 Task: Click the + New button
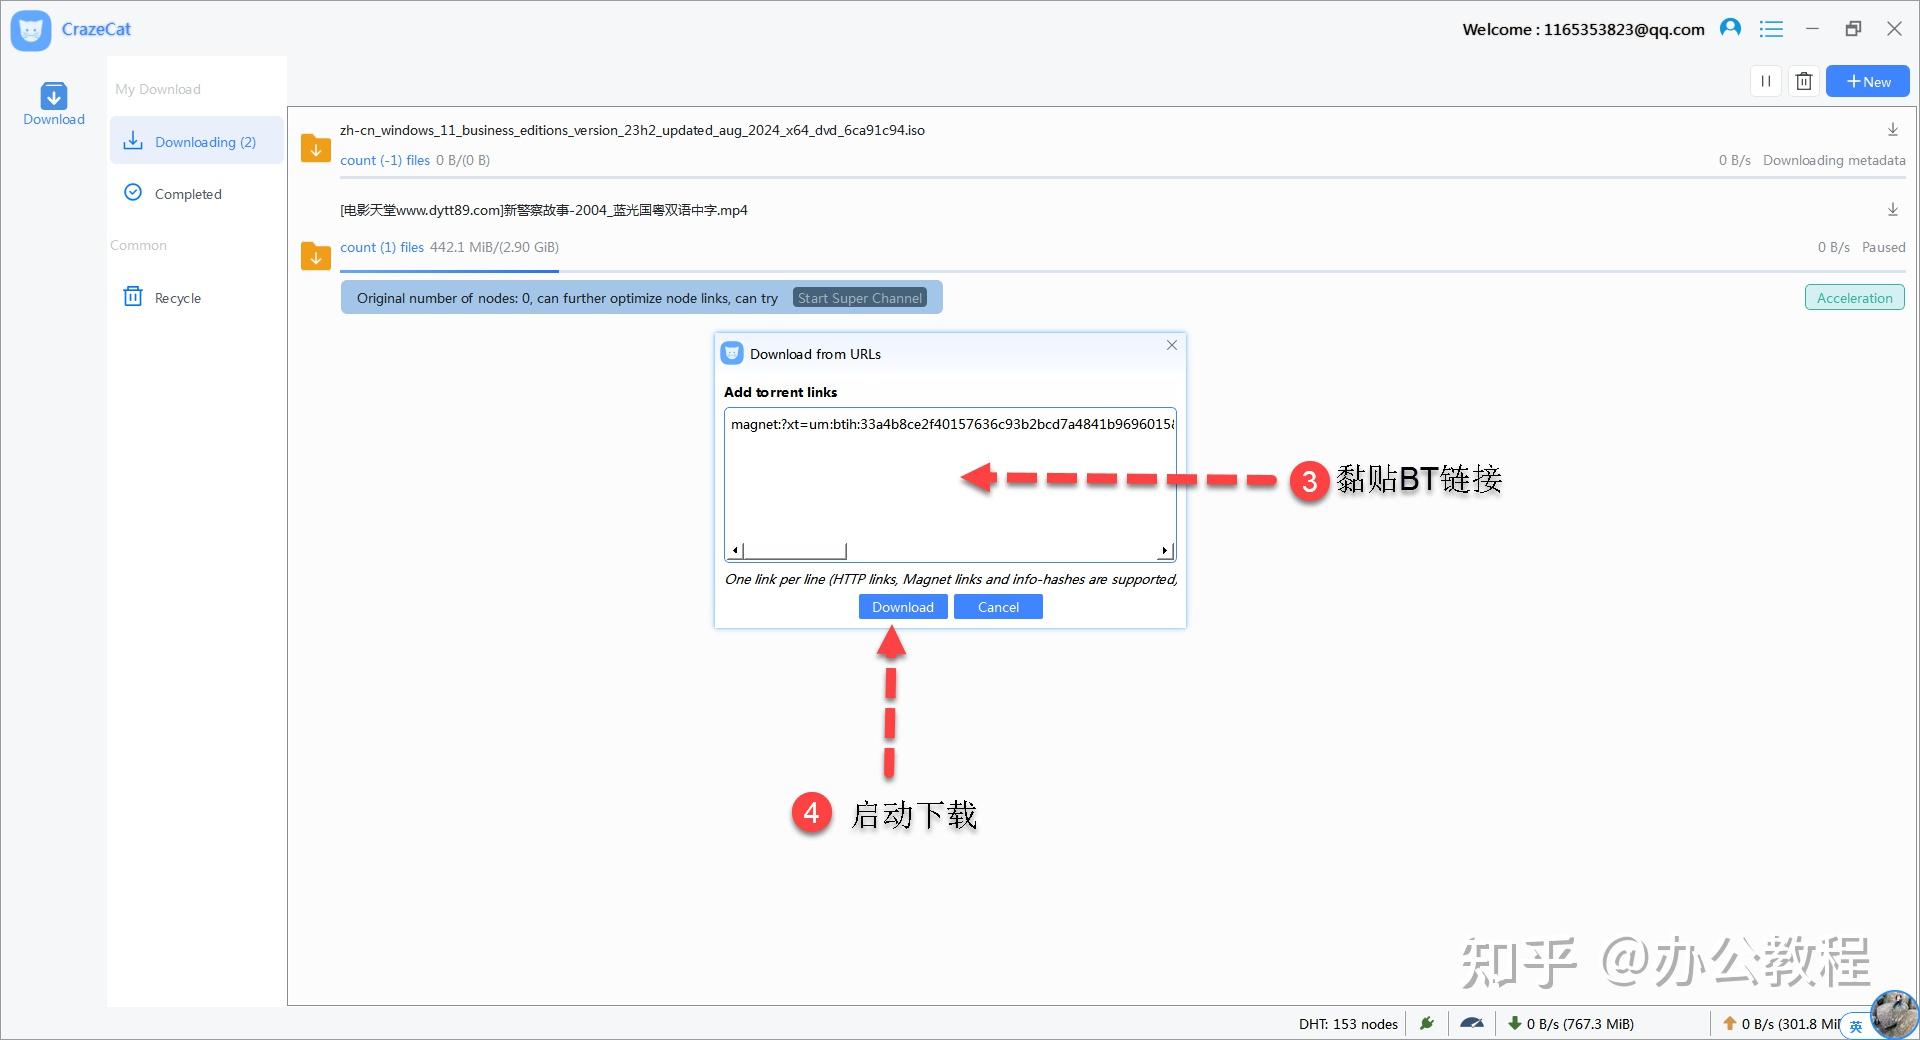[1868, 82]
